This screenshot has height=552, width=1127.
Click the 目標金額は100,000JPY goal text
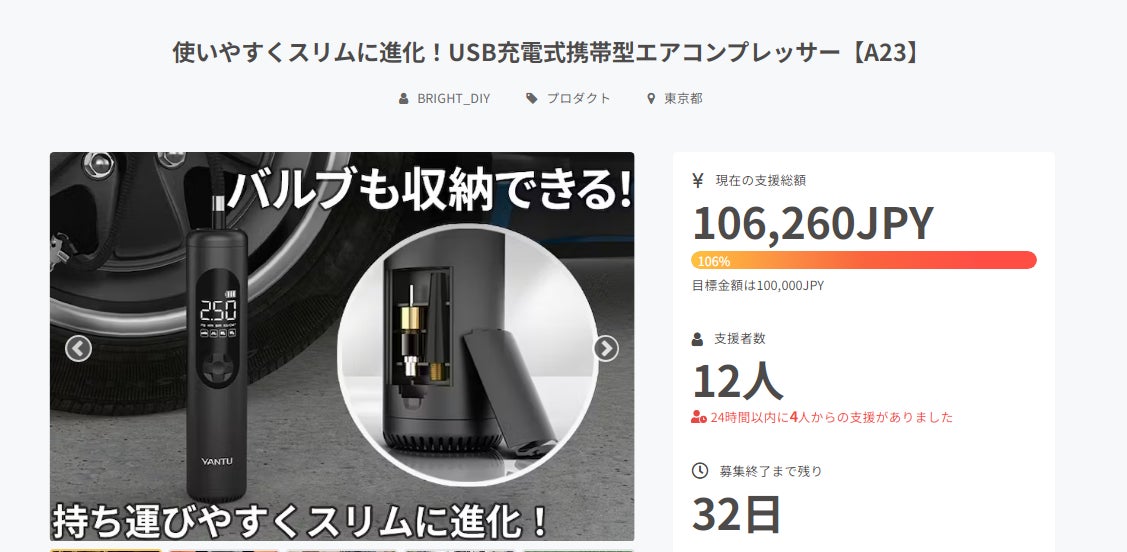point(758,285)
